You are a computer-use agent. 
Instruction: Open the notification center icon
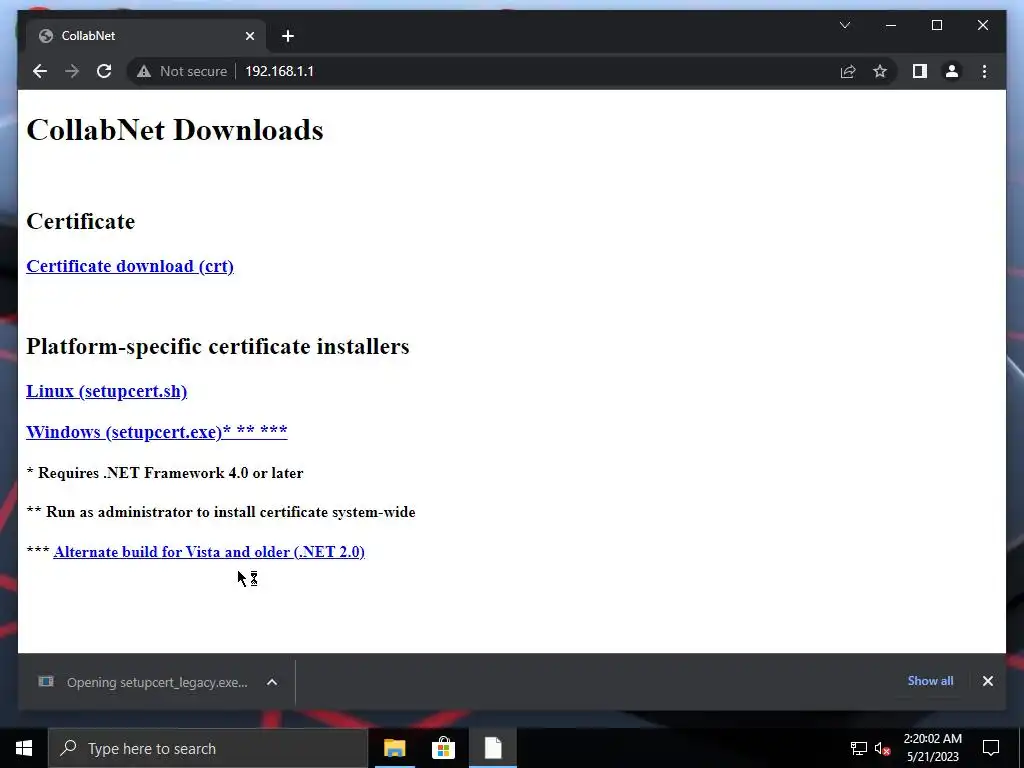(991, 748)
